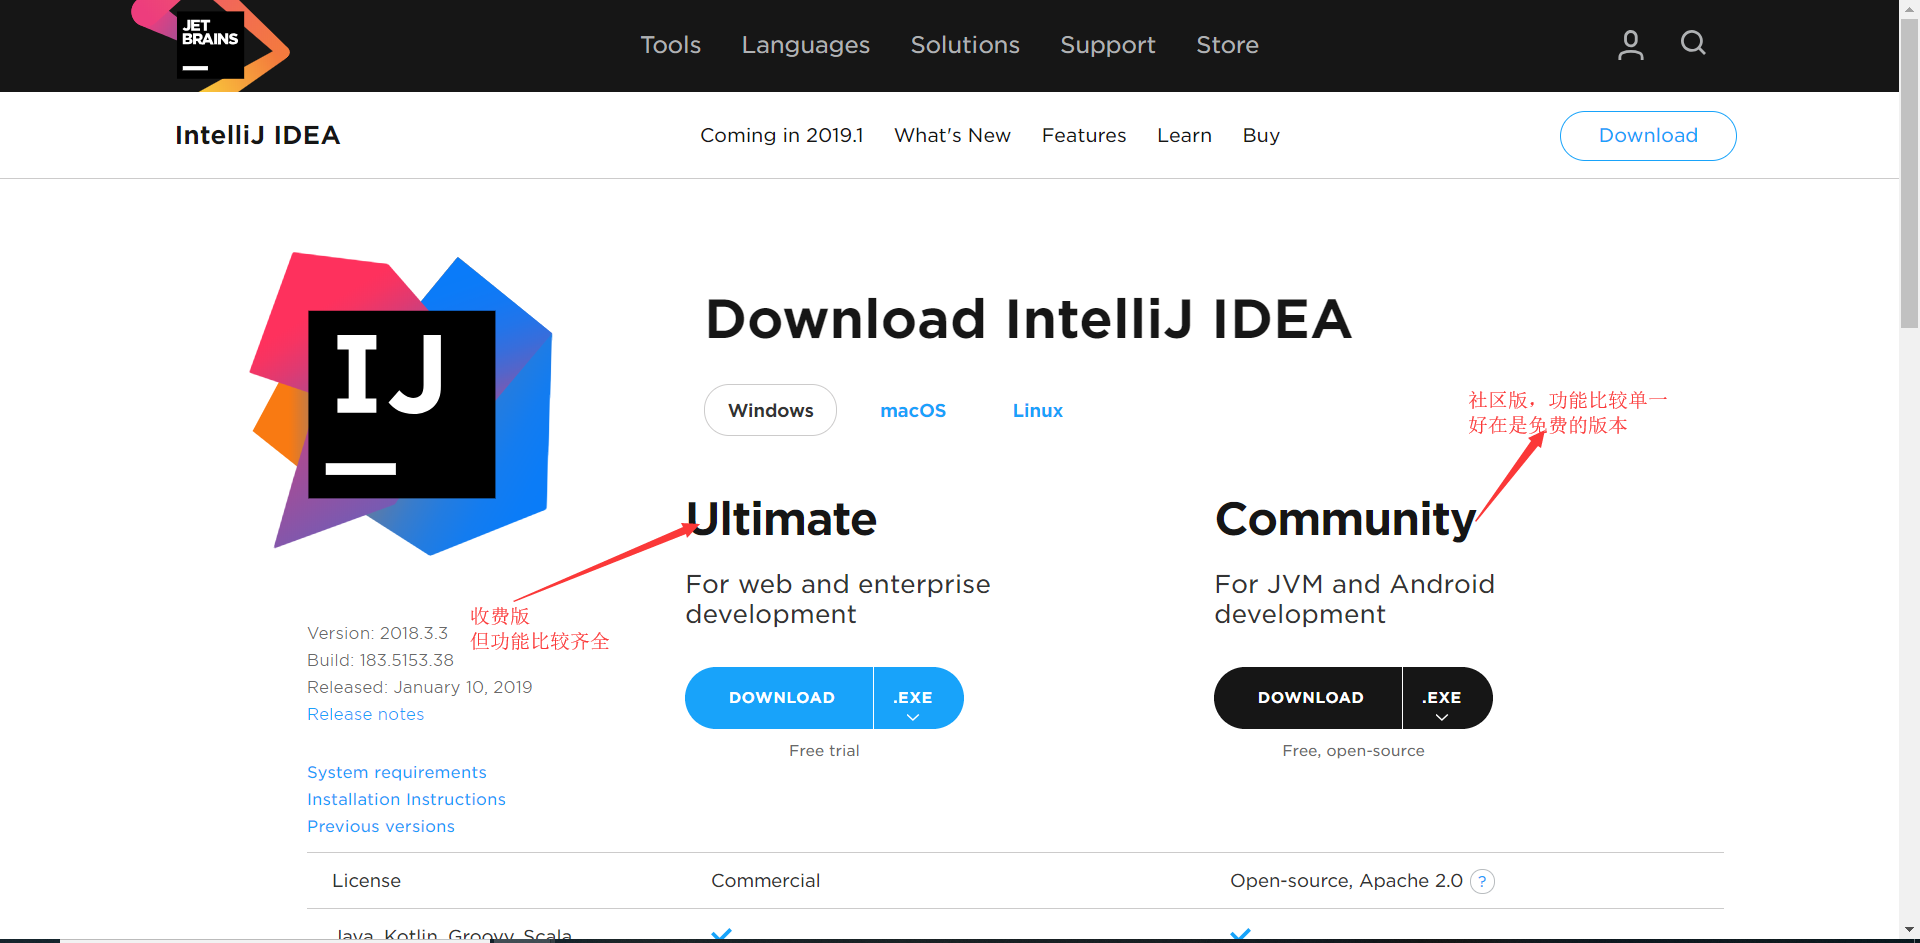
Task: Click the search magnifier icon
Action: point(1693,43)
